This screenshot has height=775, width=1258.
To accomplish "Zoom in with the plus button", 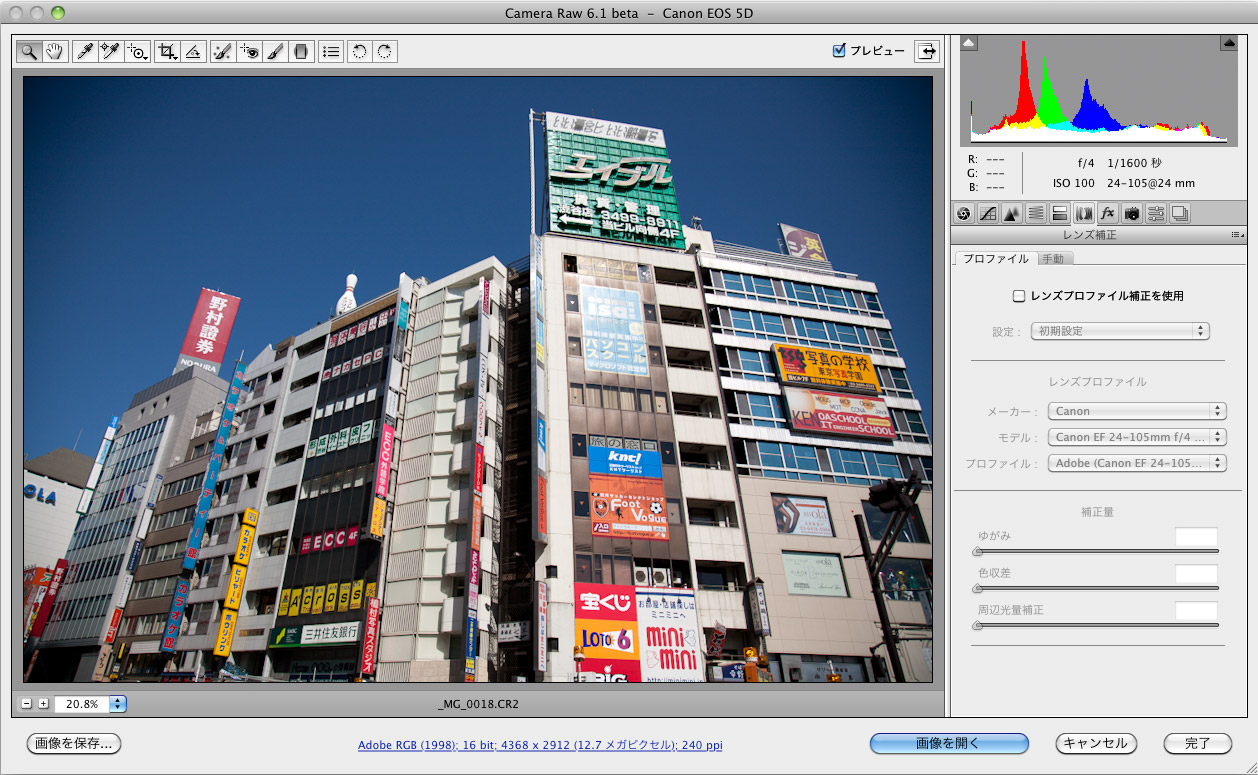I will 43,704.
